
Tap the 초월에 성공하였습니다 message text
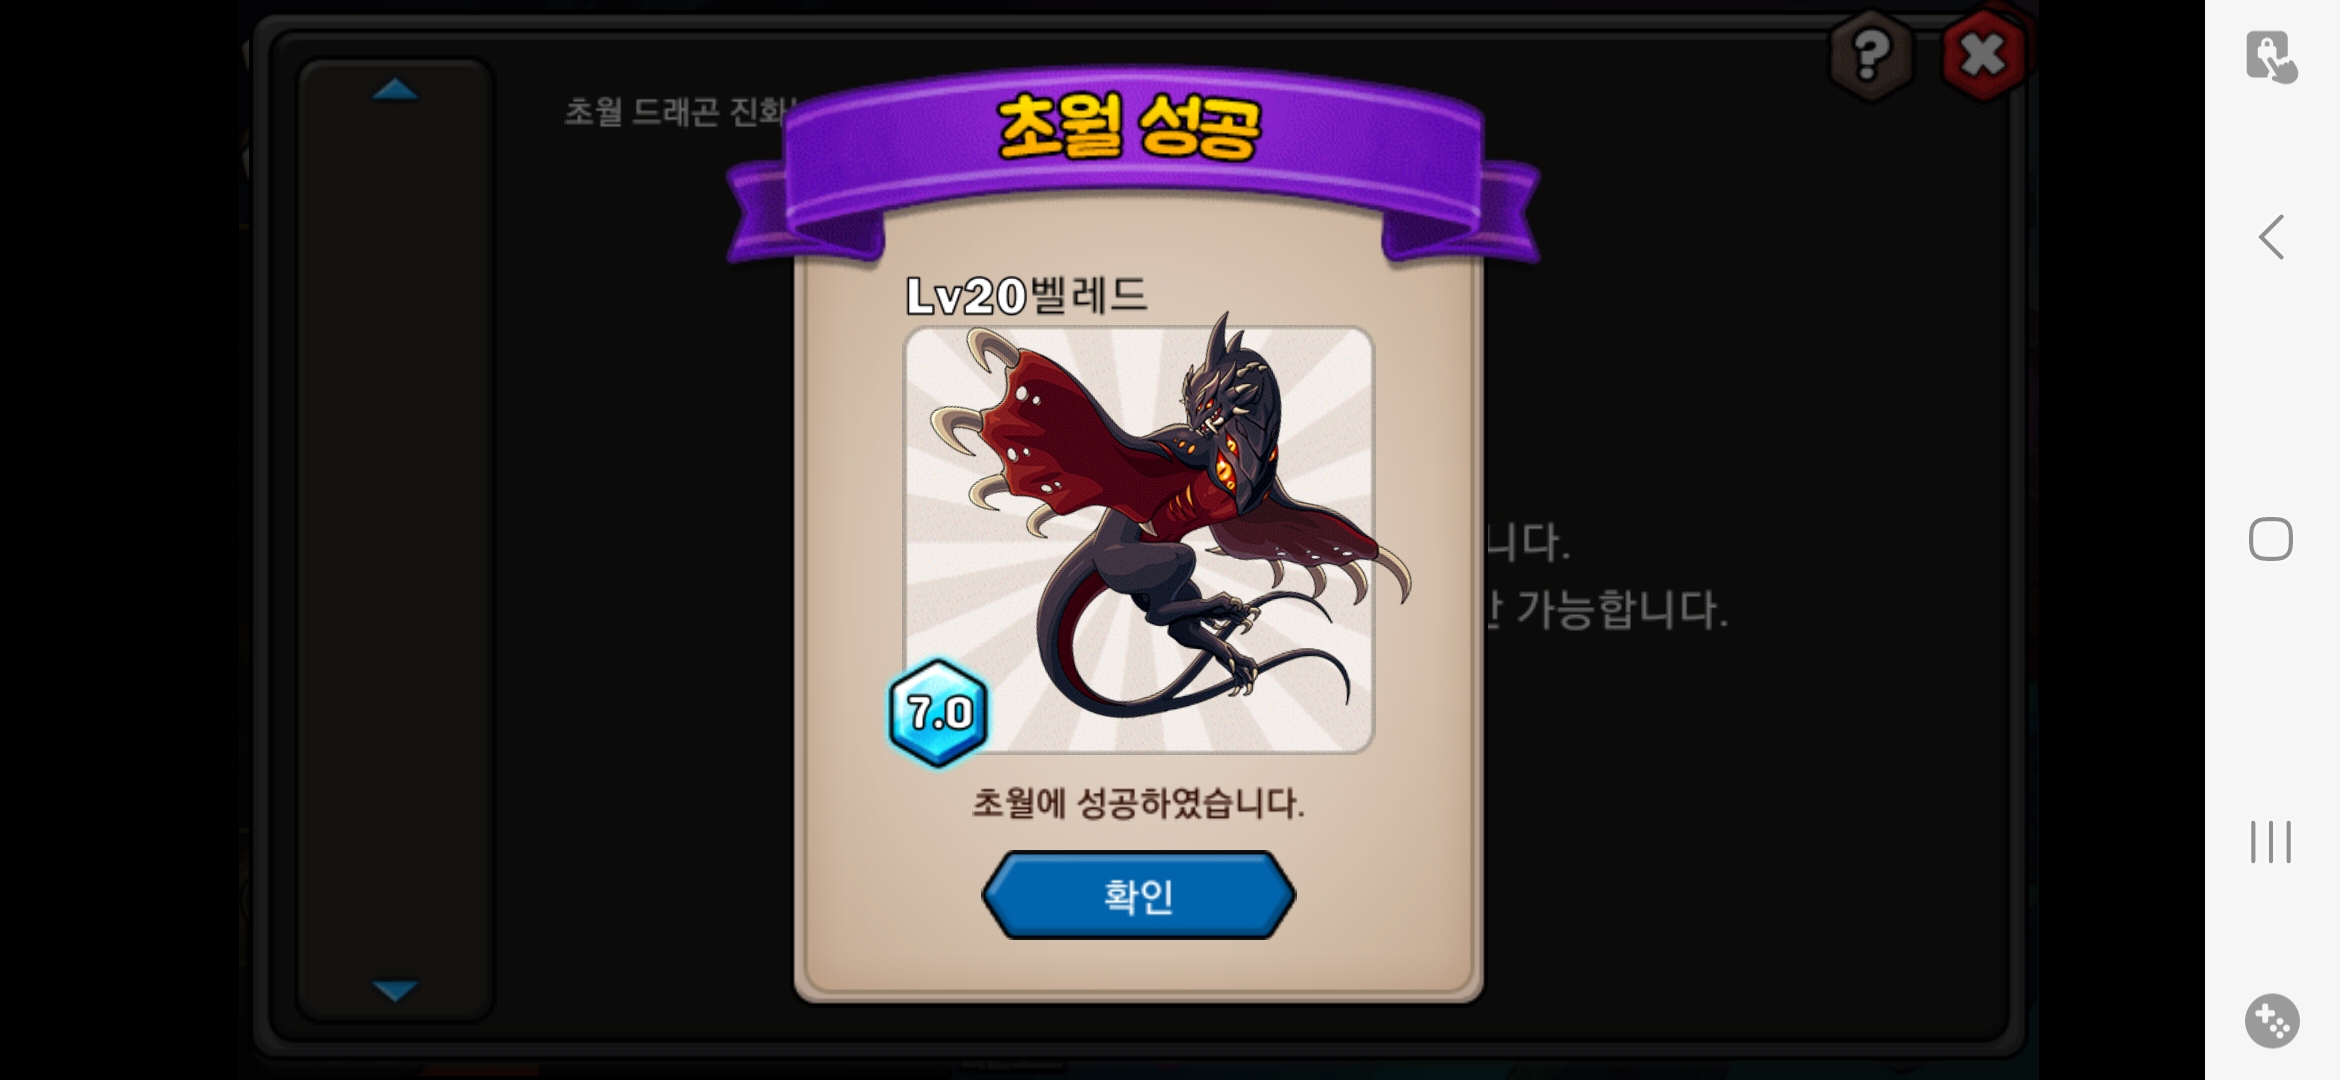click(x=1138, y=803)
